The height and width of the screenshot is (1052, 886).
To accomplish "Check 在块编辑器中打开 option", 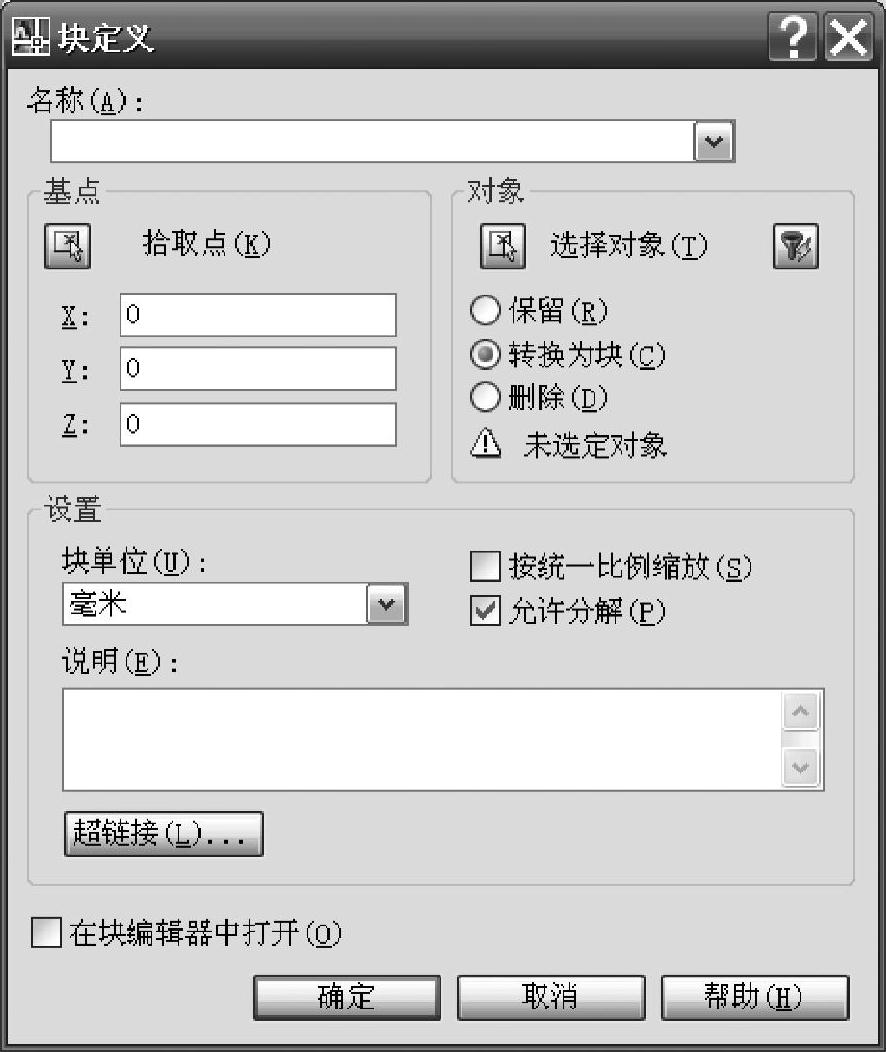I will [x=47, y=934].
